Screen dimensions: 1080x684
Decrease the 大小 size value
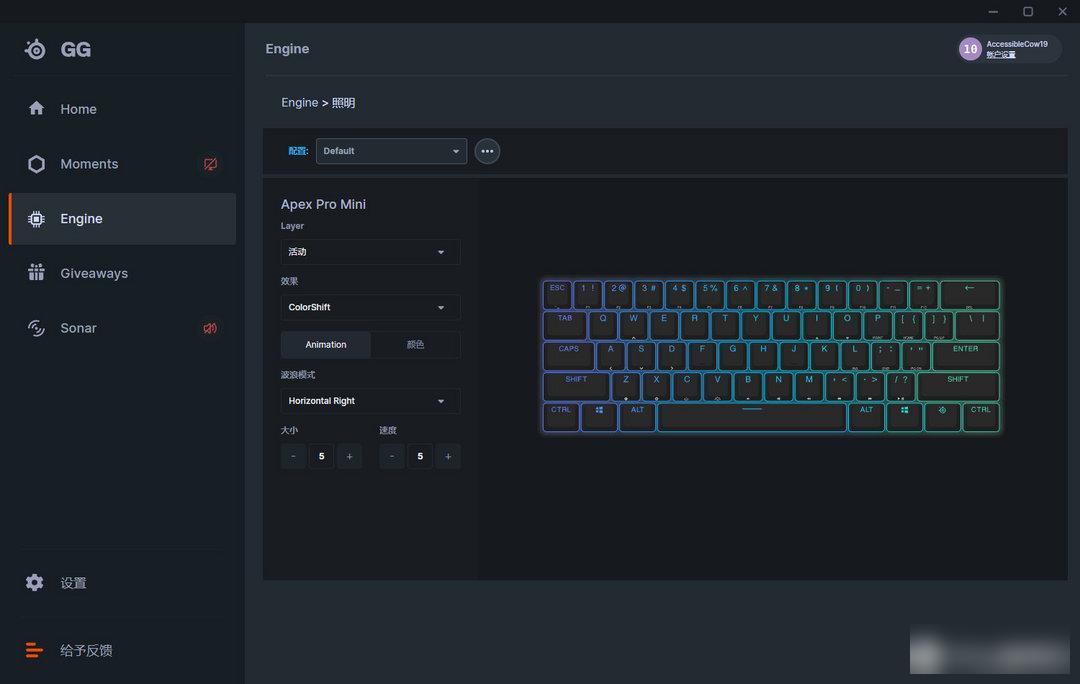(x=293, y=456)
